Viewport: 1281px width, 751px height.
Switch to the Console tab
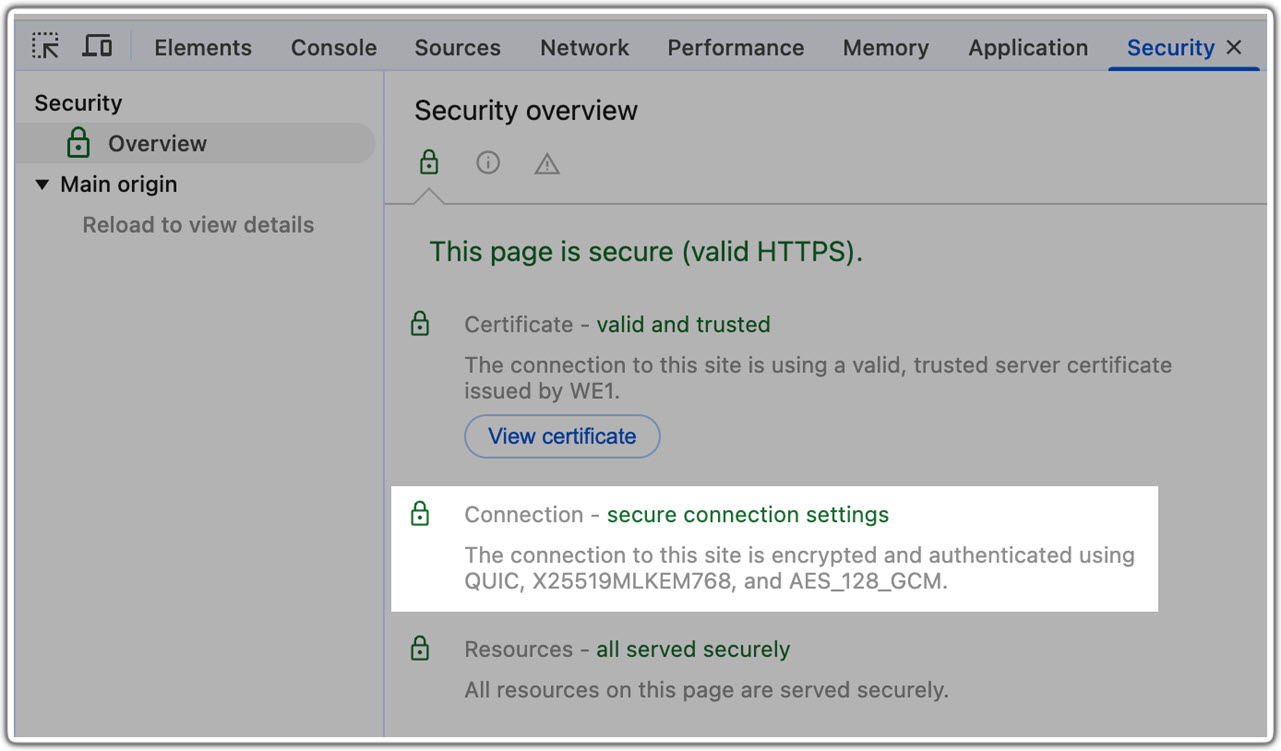pos(334,48)
